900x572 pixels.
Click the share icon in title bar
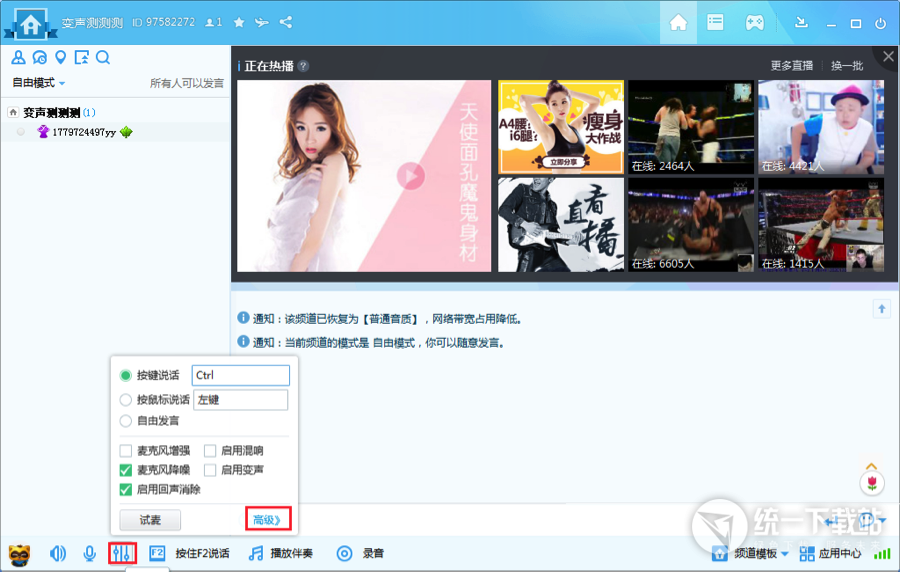coord(286,22)
